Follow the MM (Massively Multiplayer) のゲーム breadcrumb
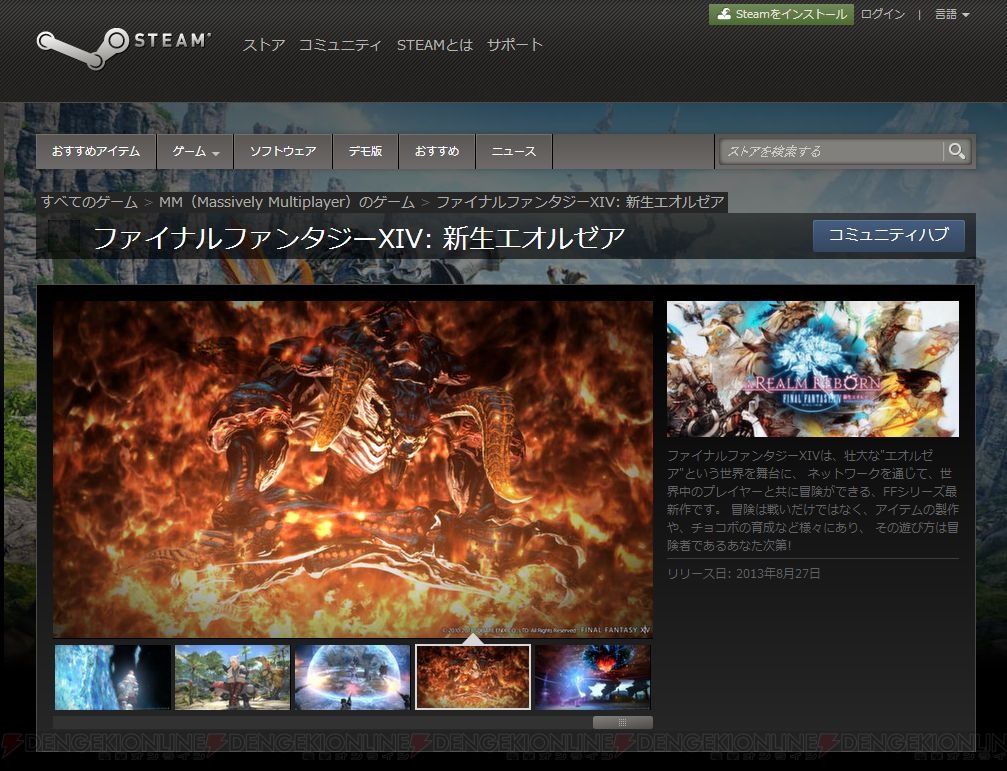 (x=286, y=202)
